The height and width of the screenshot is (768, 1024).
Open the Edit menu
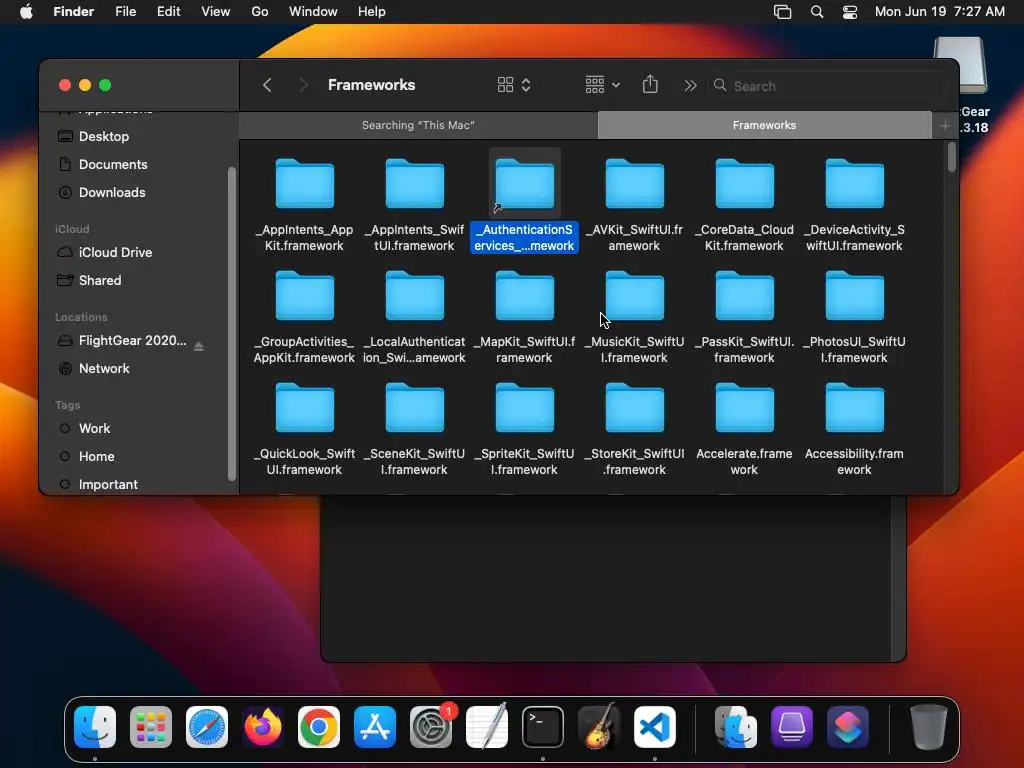pos(168,12)
